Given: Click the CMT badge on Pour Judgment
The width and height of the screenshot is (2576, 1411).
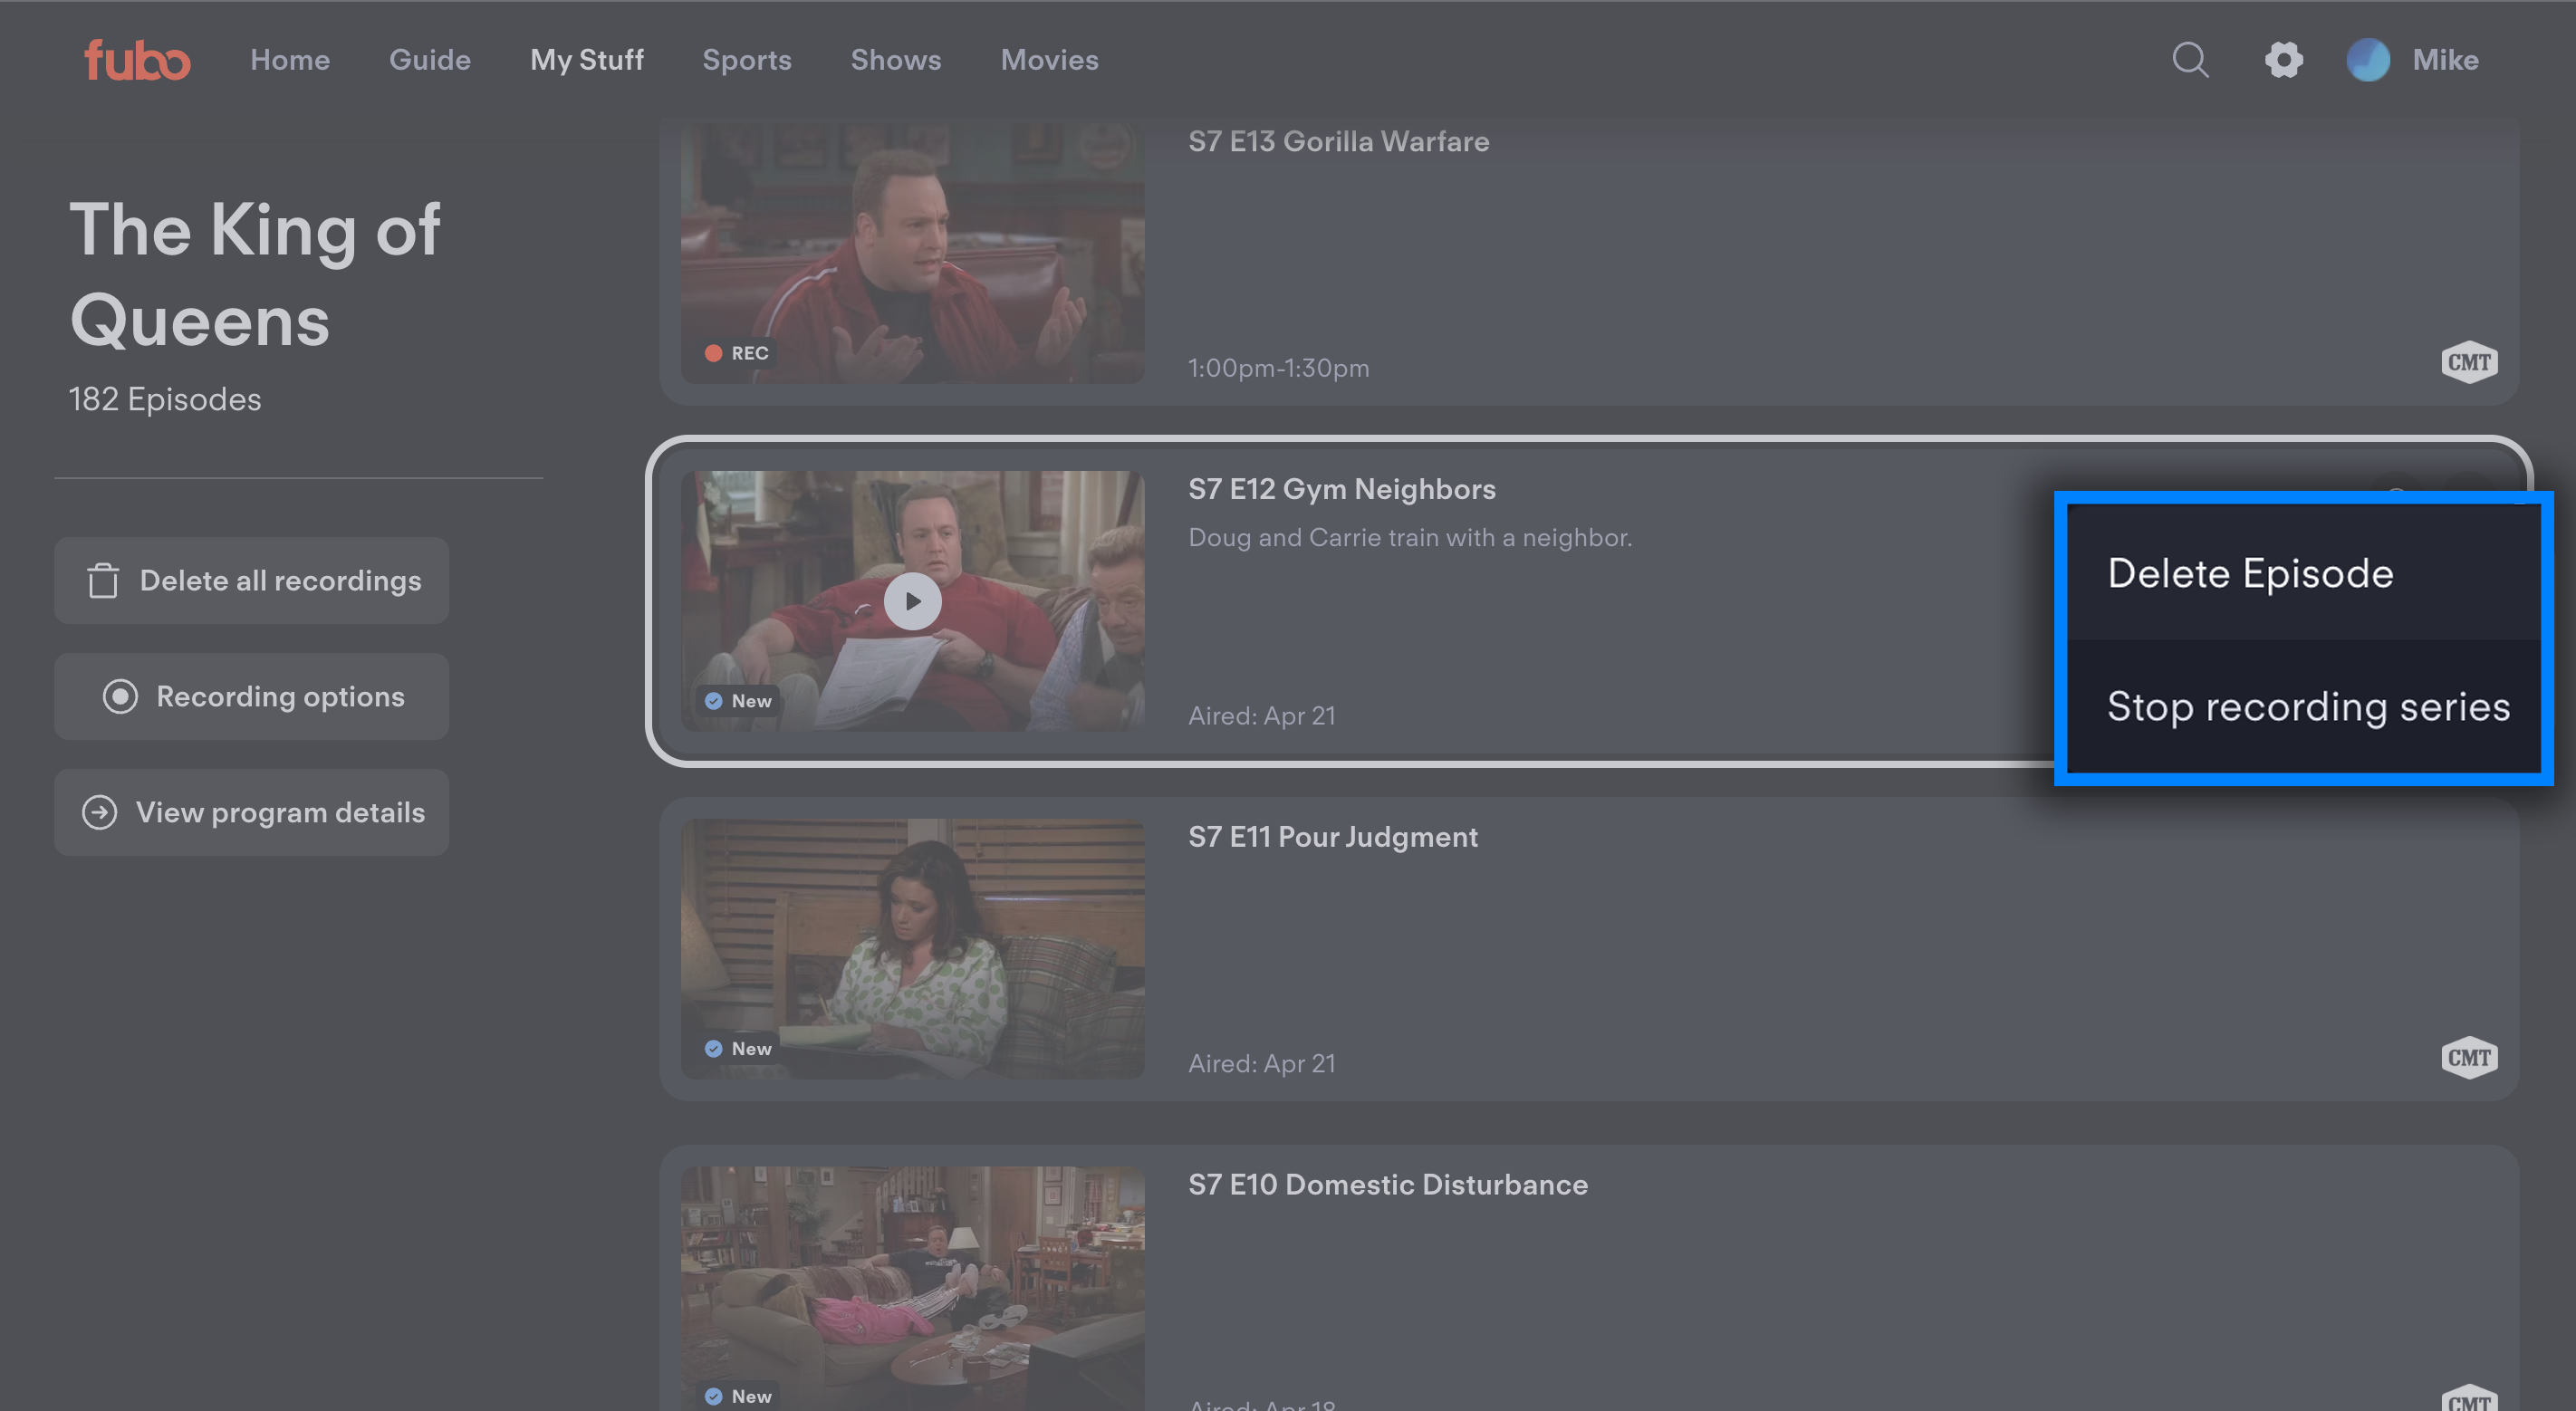Looking at the screenshot, I should coord(2469,1057).
